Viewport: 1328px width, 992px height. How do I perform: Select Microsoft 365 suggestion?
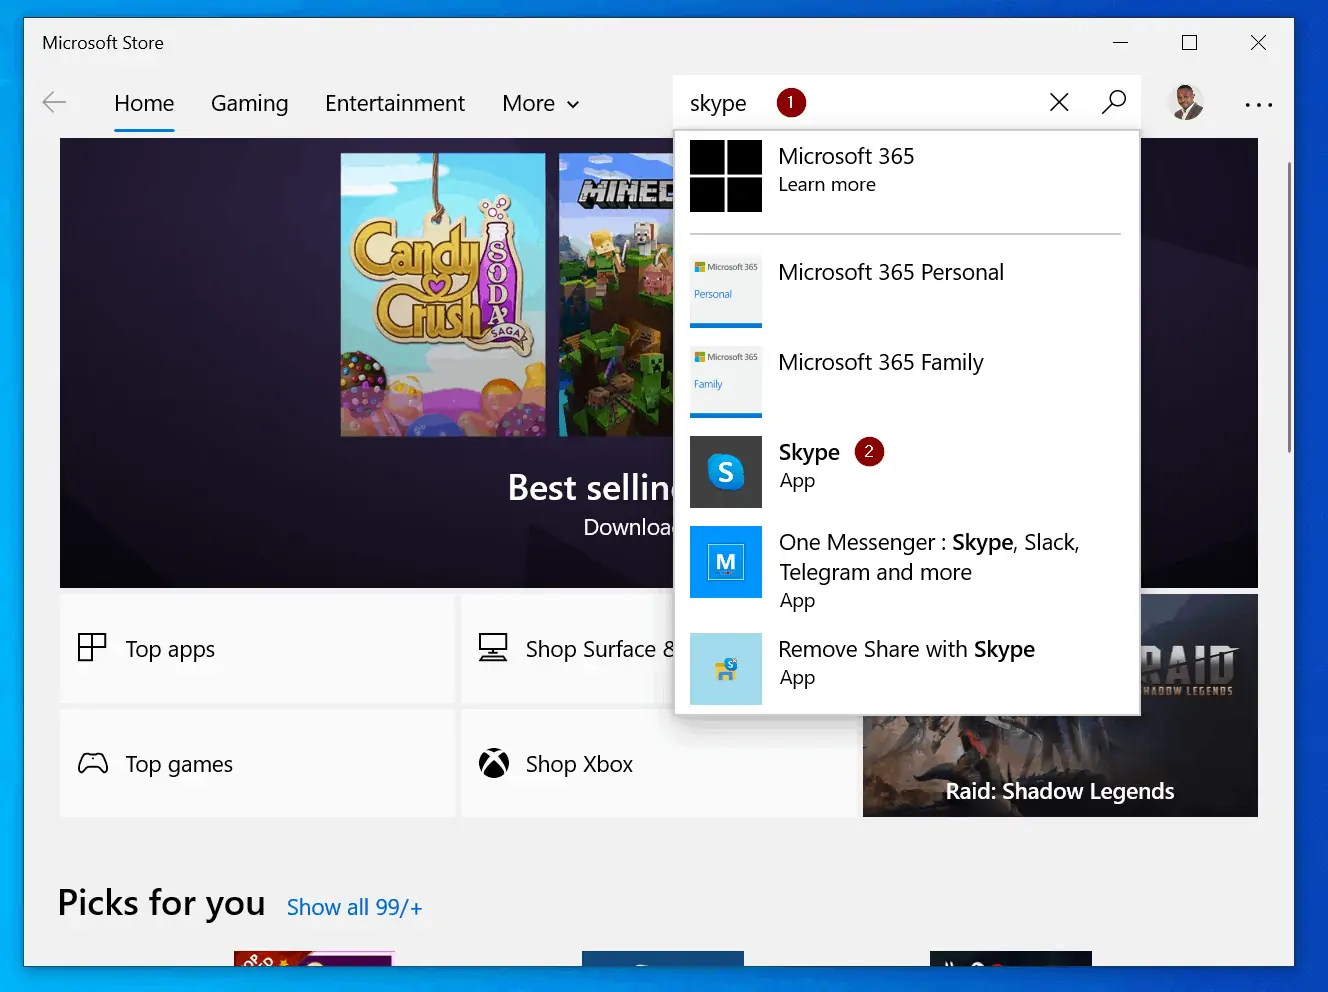click(907, 176)
